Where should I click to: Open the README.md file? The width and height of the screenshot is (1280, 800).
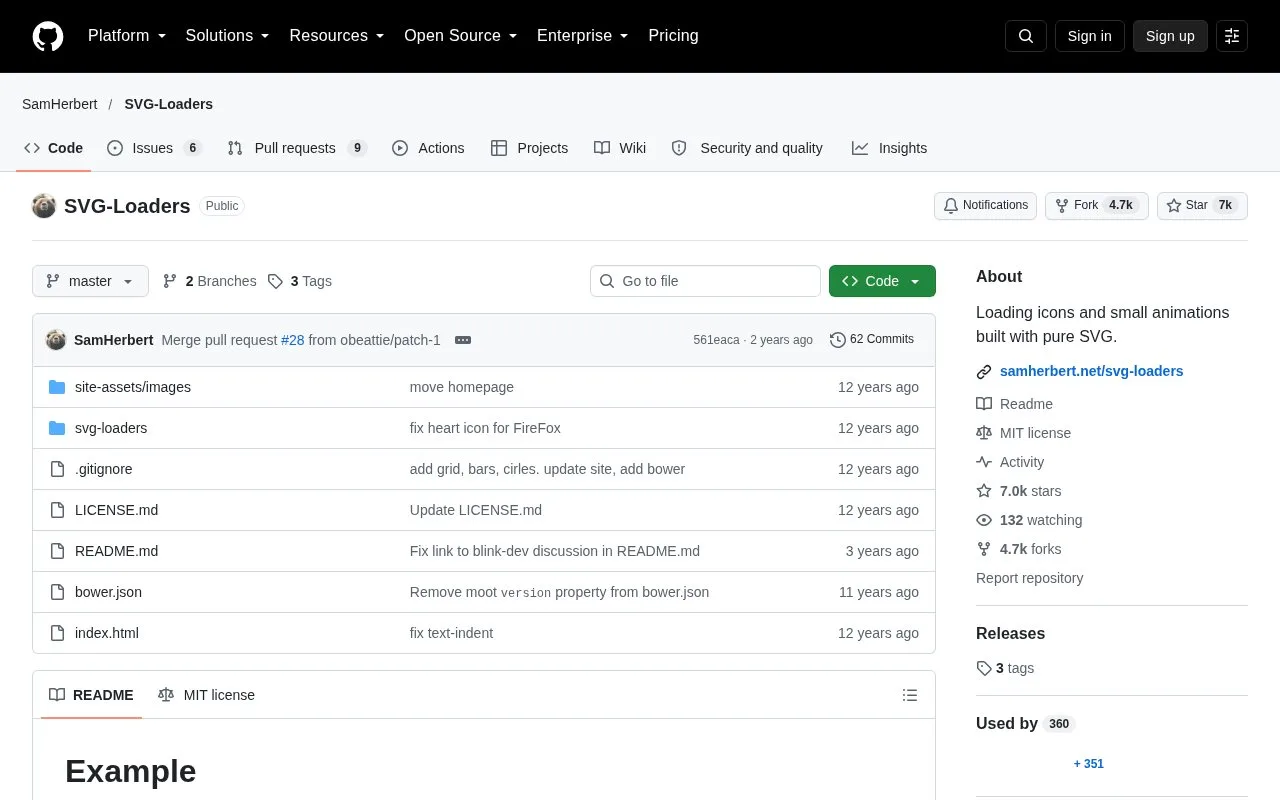(116, 551)
